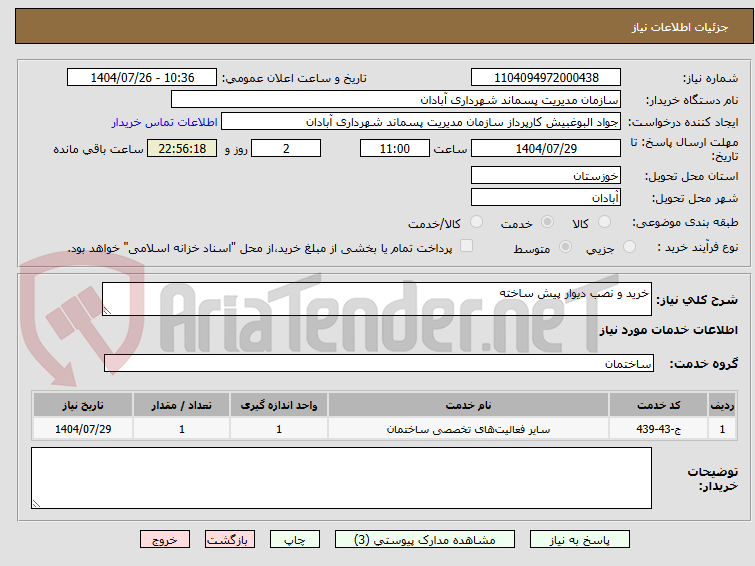Select the خدمت radio button
755x566 pixels.
547,222
